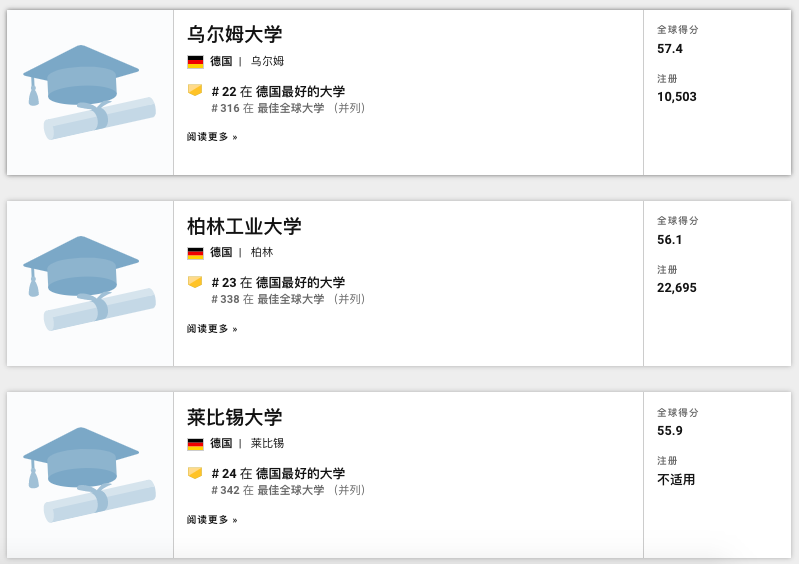This screenshot has width=799, height=564.
Task: Select the #22 在 德国最好的大学 ranking link
Action: 278,91
